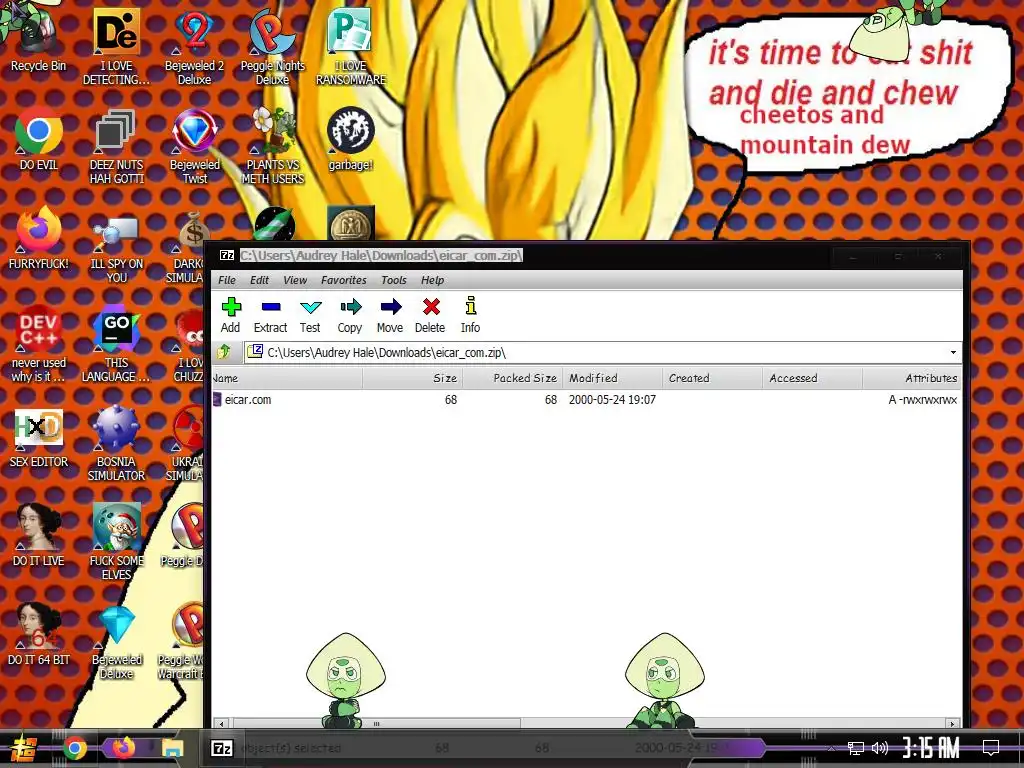Sort by the Accessed column header
This screenshot has width=1024, height=768.
812,378
